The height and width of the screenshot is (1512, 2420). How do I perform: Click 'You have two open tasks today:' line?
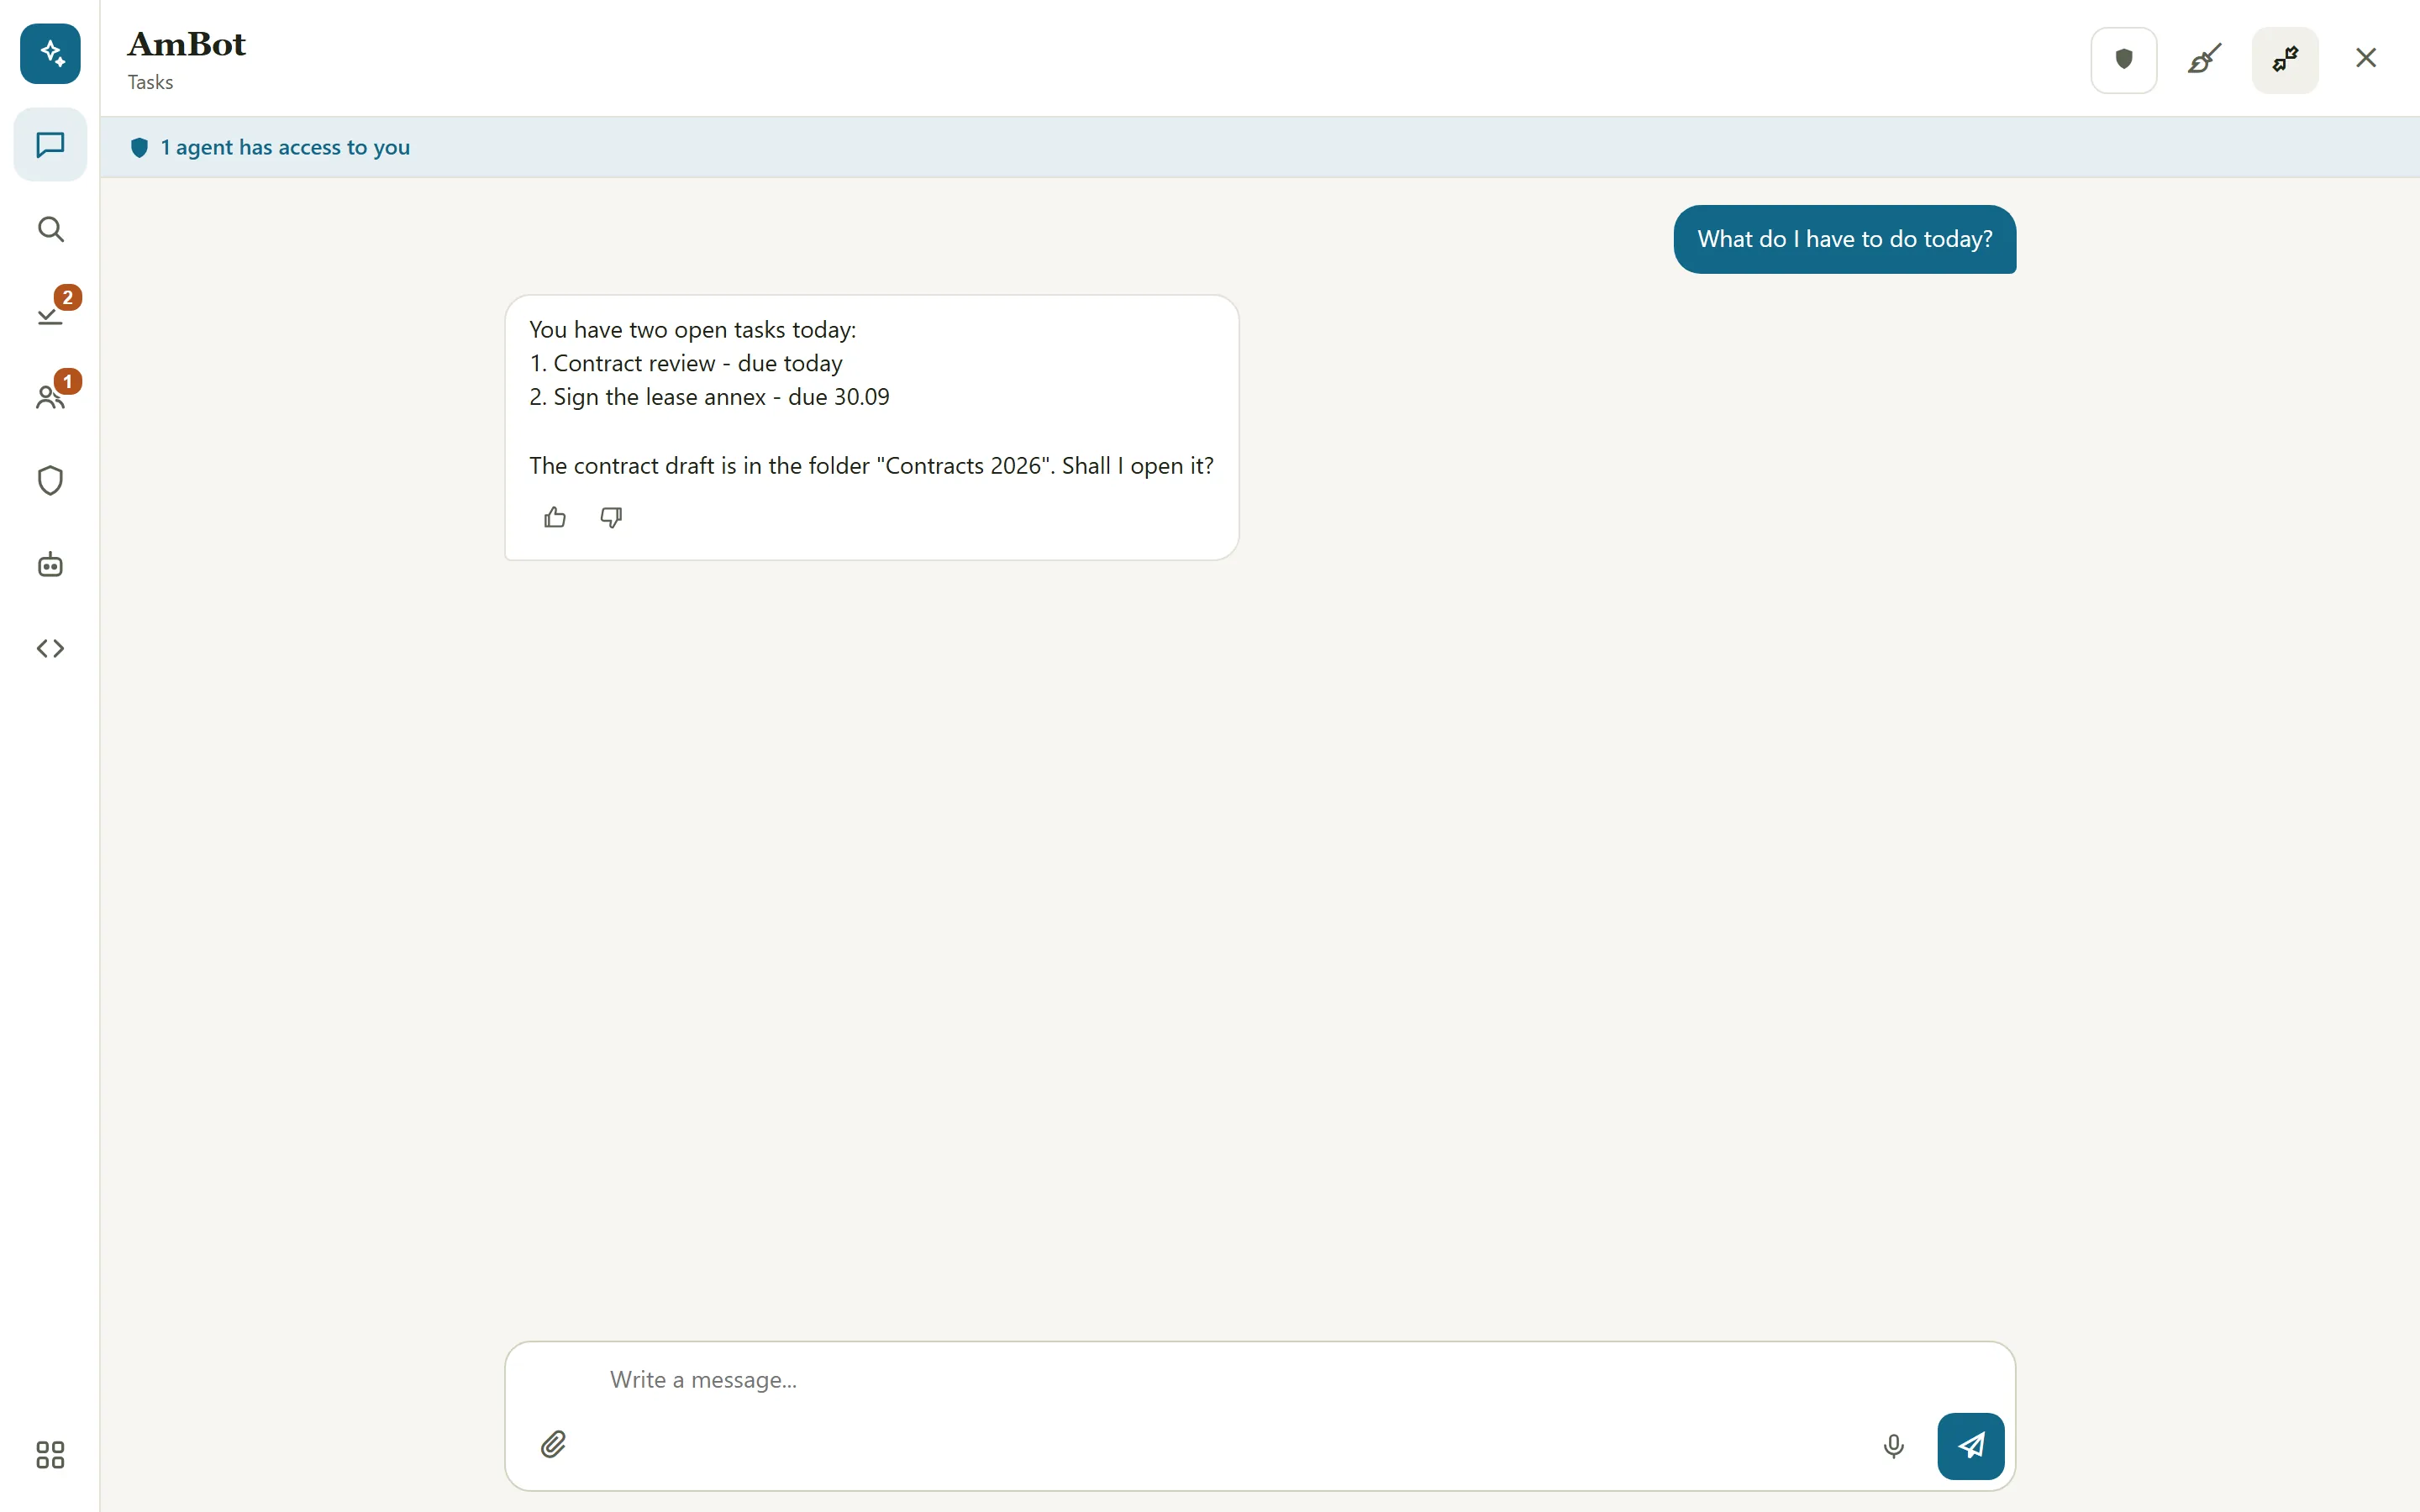coord(693,330)
